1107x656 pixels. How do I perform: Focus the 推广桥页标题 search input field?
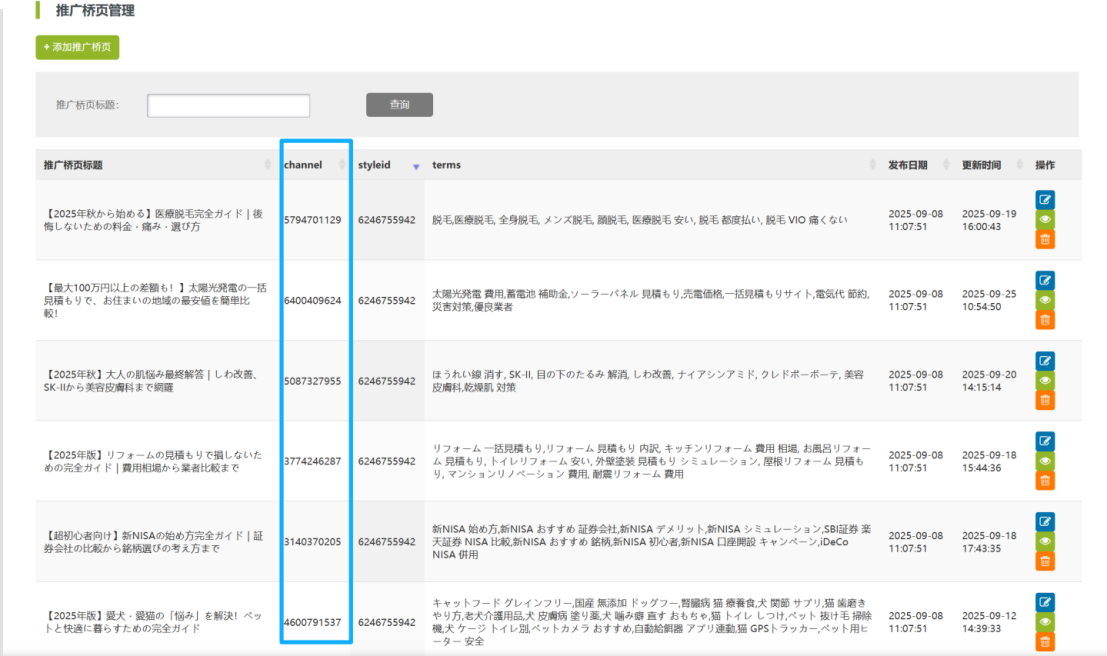point(228,105)
